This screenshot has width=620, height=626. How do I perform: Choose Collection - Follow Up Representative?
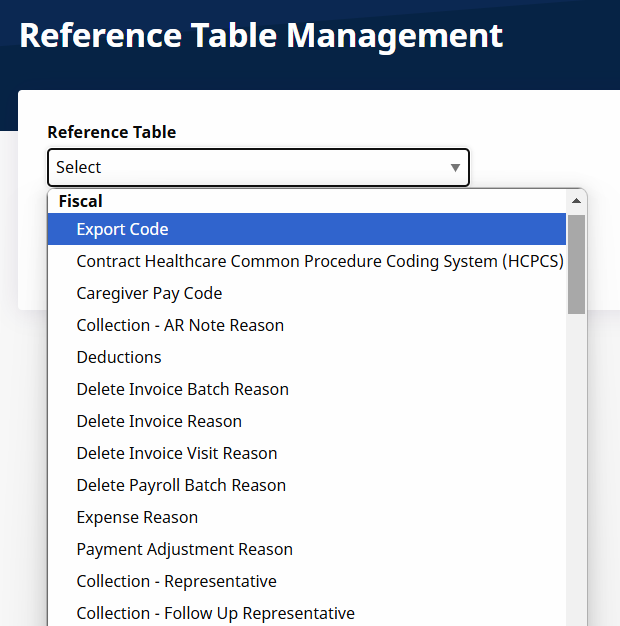[215, 613]
